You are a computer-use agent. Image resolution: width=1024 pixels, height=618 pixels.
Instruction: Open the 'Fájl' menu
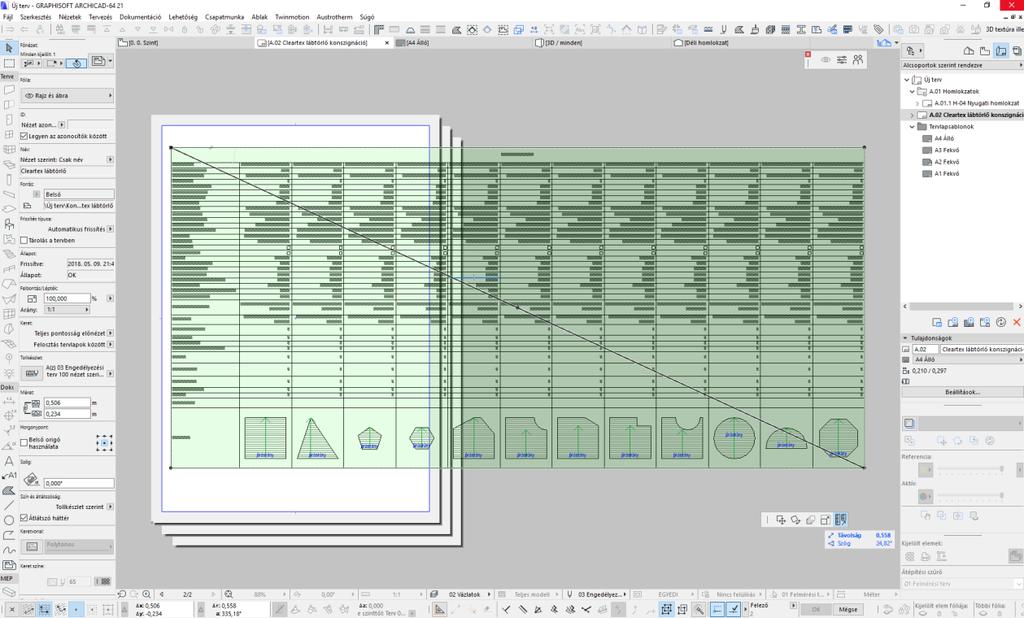[x=8, y=17]
